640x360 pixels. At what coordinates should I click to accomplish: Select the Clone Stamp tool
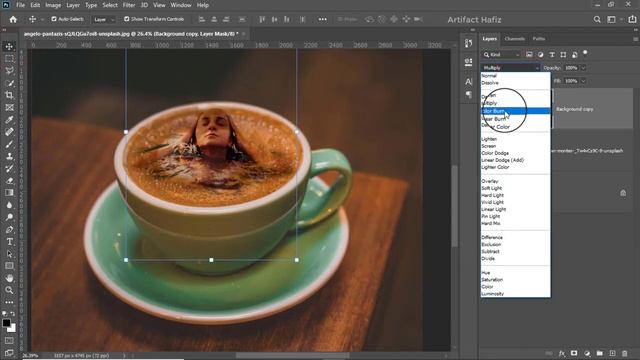[9, 156]
